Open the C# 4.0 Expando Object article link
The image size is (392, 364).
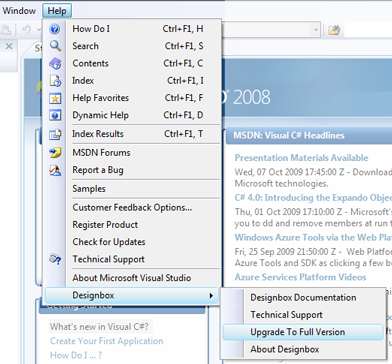tap(313, 198)
